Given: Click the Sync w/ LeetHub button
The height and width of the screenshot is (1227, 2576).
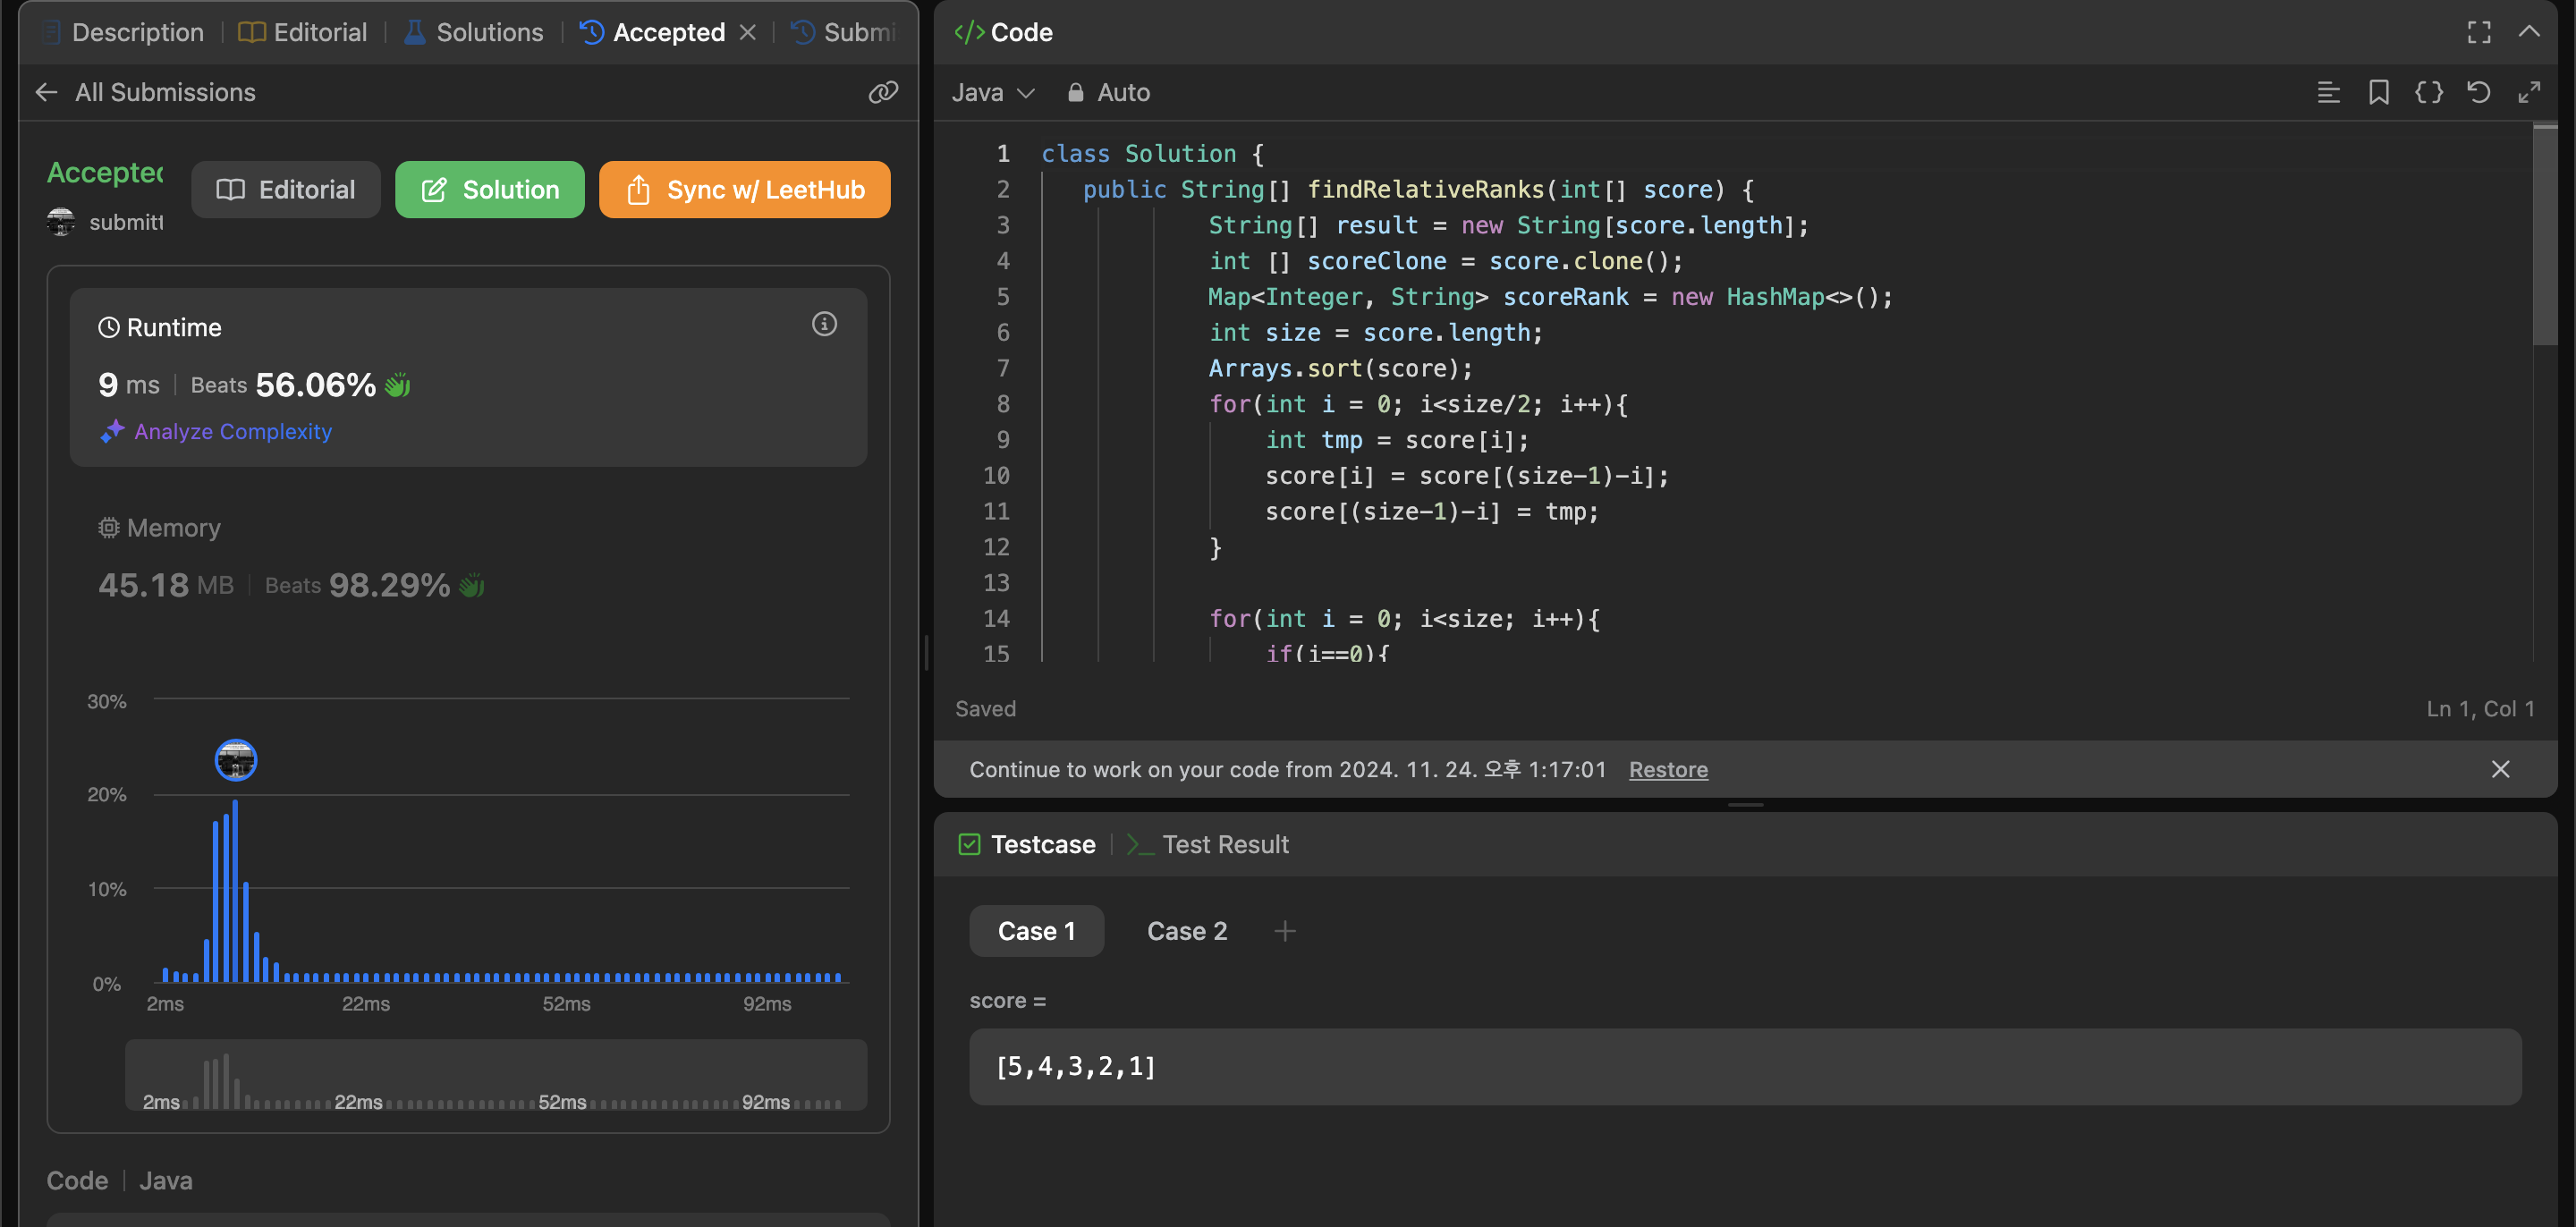Looking at the screenshot, I should coord(744,189).
